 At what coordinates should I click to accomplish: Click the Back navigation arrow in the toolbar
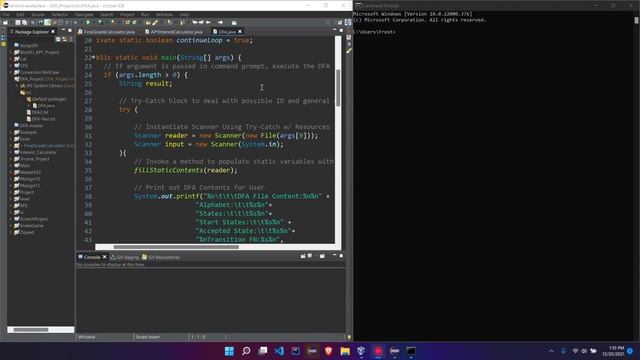(208, 22)
